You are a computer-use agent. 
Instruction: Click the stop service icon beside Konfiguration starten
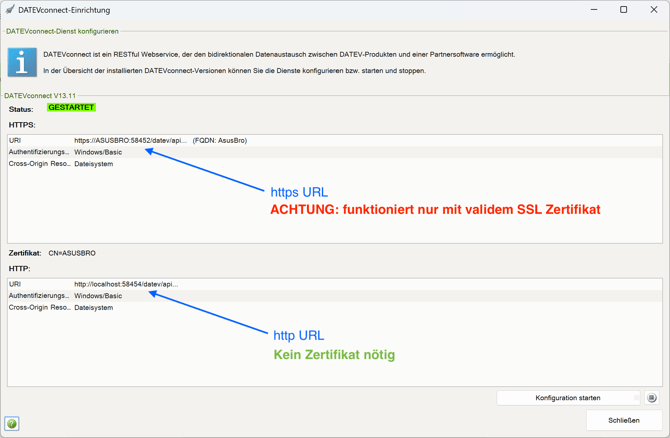point(651,398)
